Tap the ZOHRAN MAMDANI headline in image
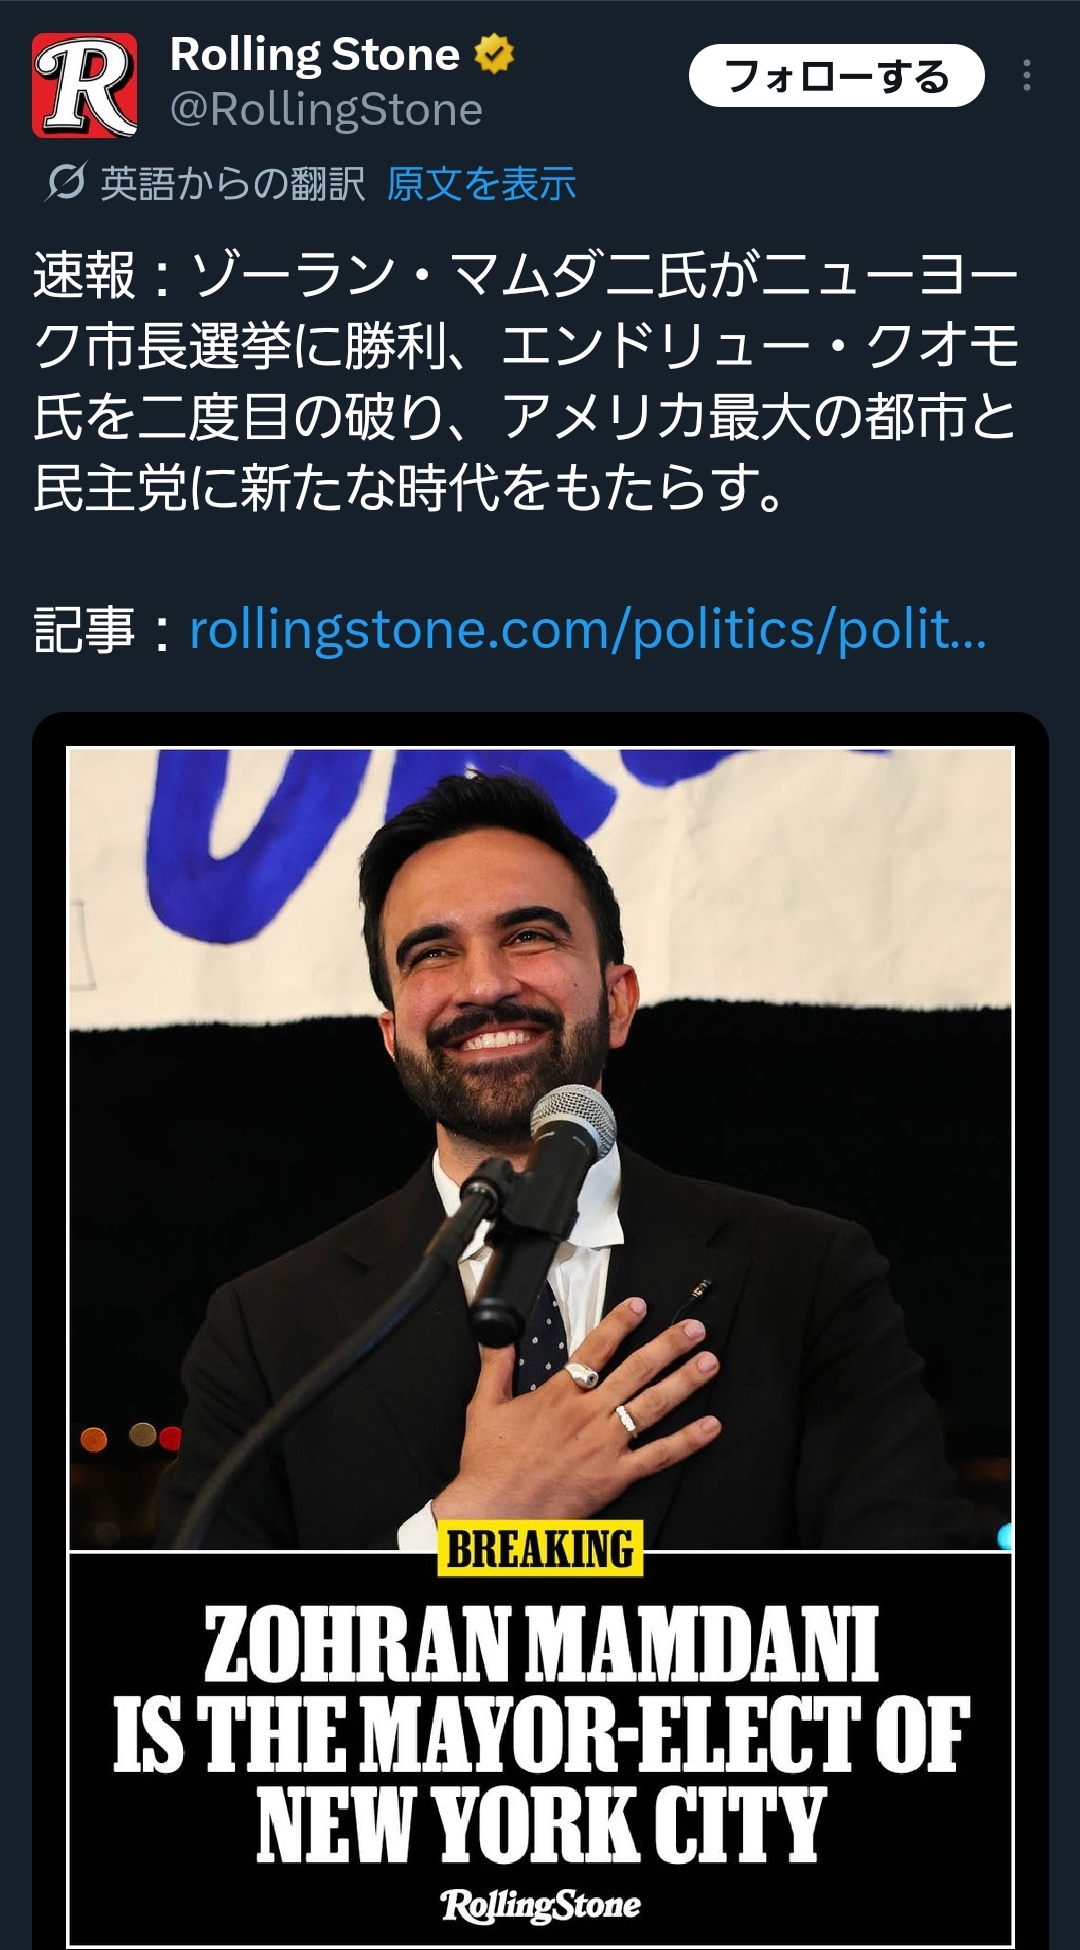The width and height of the screenshot is (1080, 1950). [x=541, y=1645]
